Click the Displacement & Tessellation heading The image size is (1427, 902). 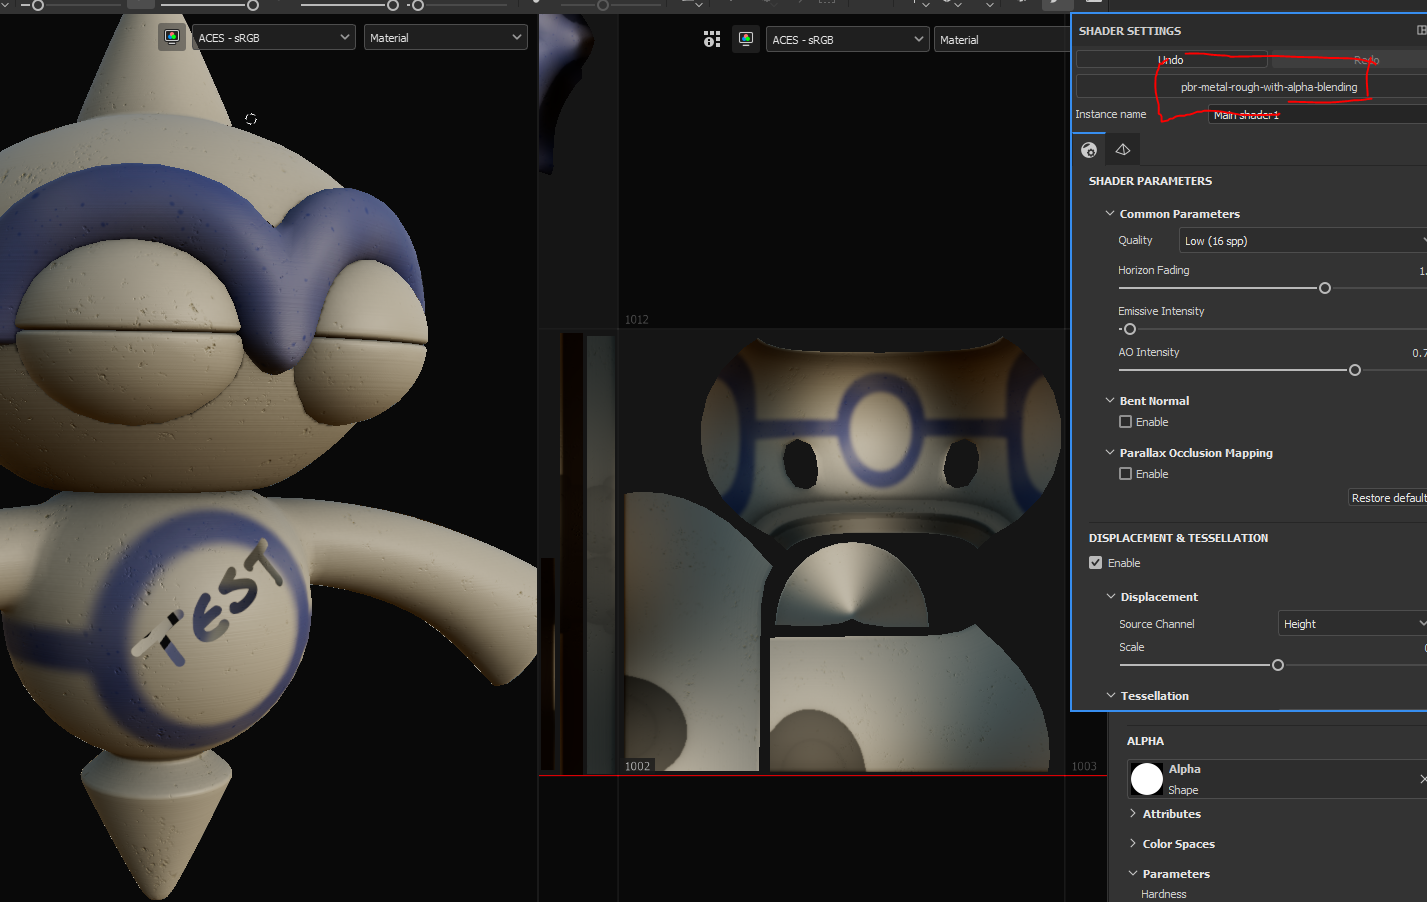click(x=1178, y=538)
